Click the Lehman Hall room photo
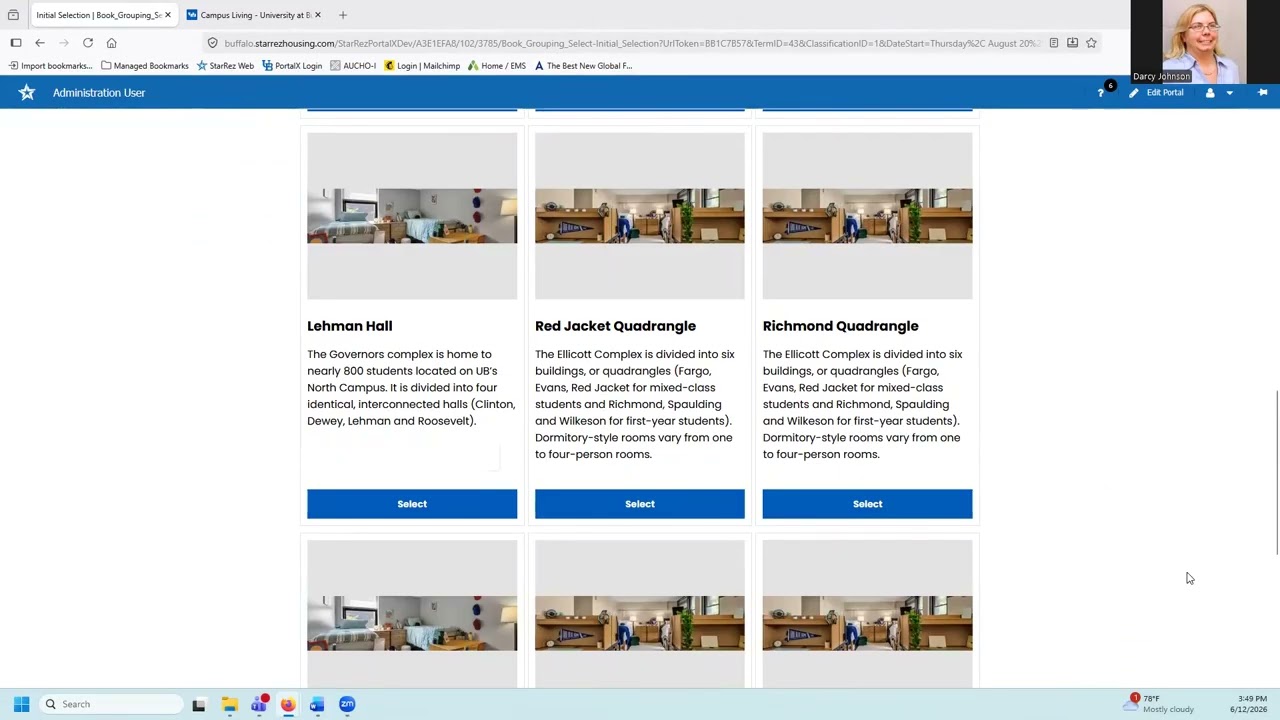This screenshot has width=1280, height=720. pyautogui.click(x=412, y=216)
